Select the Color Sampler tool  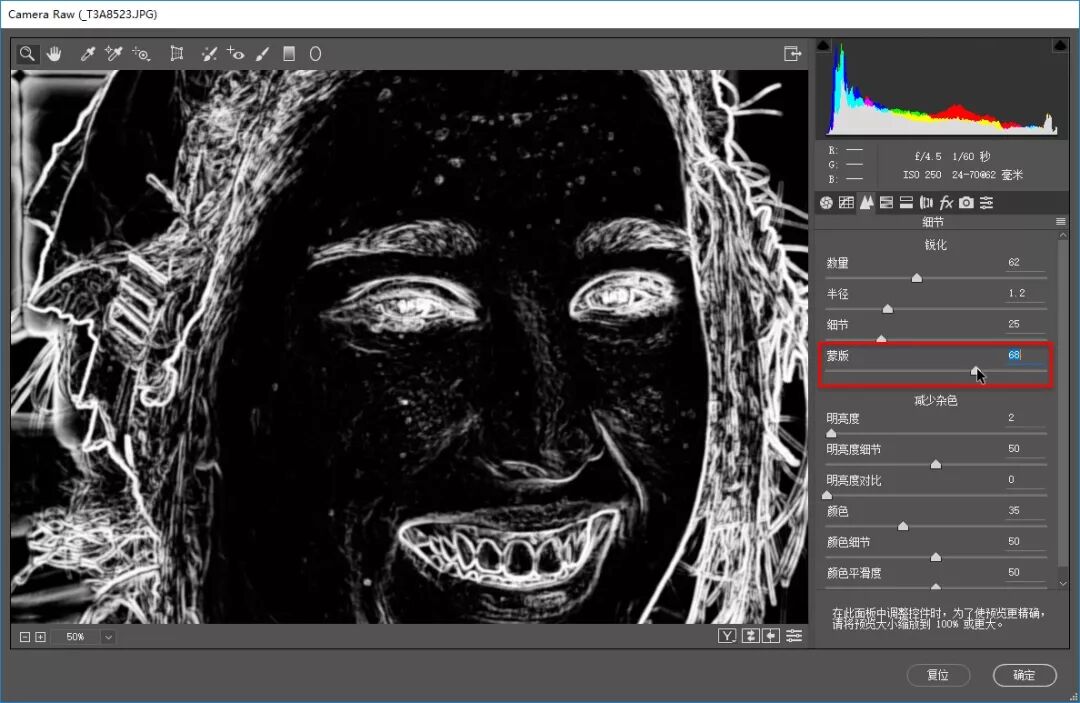pos(114,54)
